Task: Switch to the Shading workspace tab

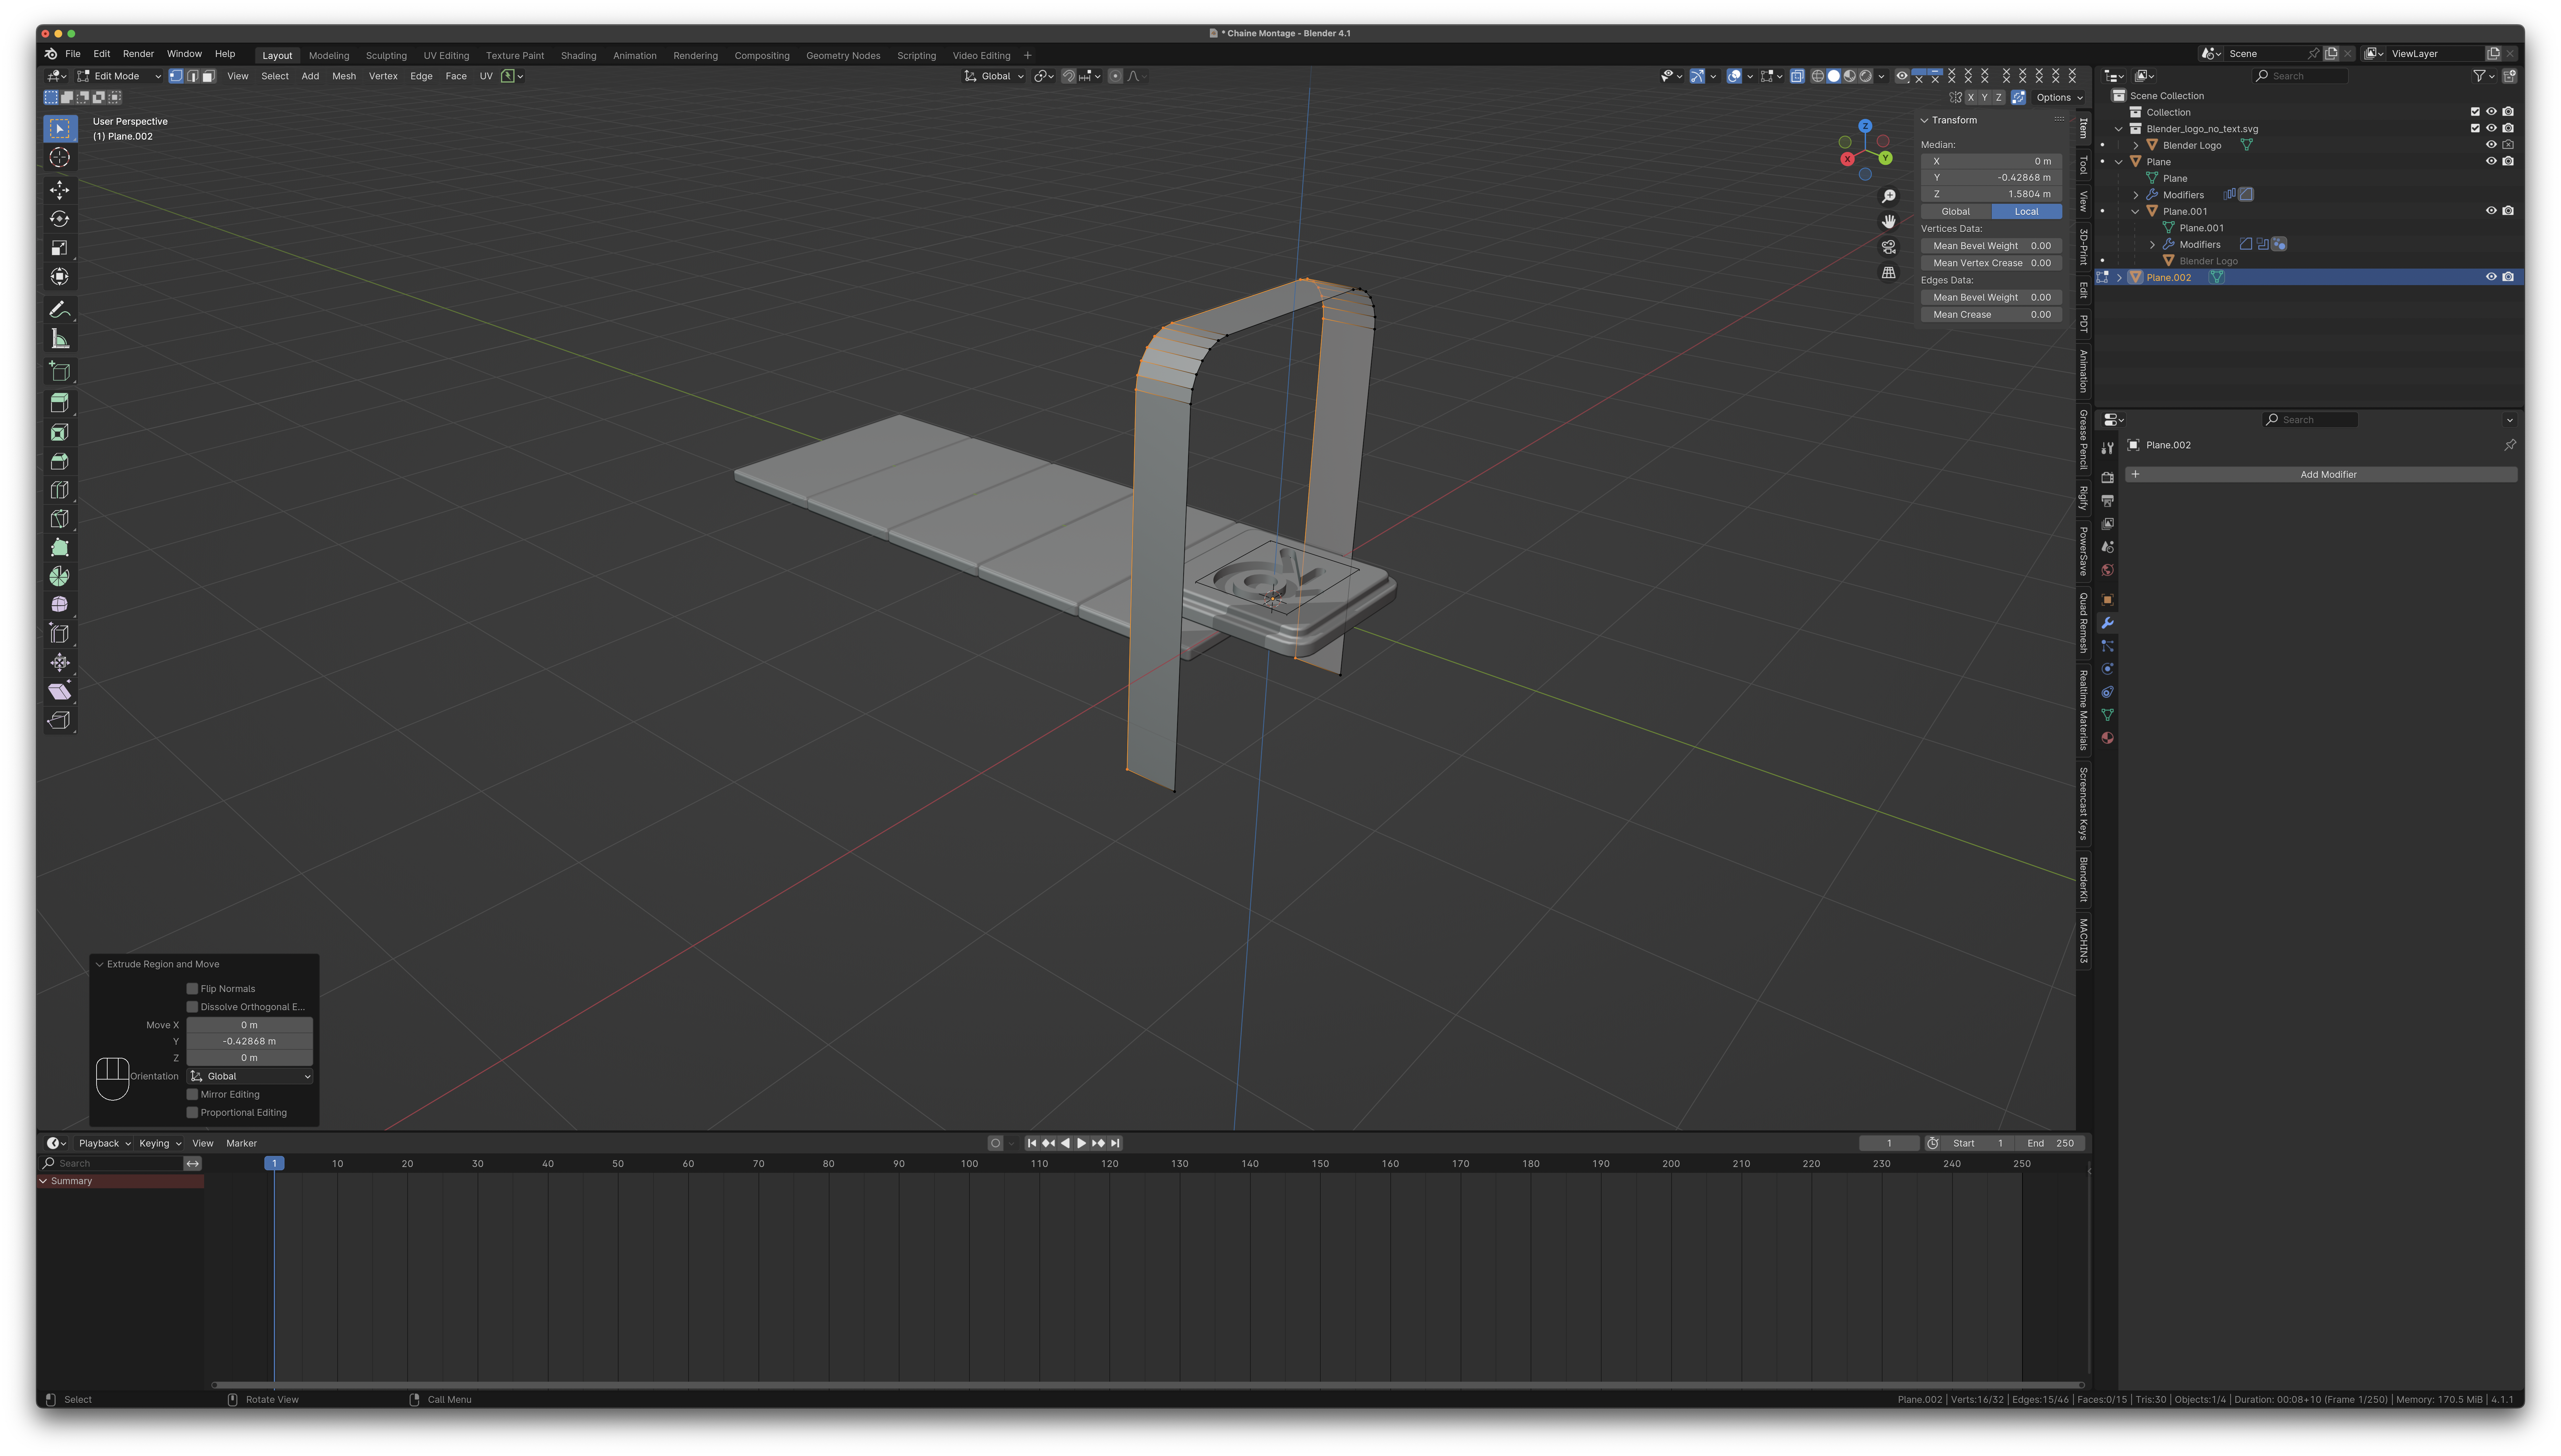Action: click(578, 56)
